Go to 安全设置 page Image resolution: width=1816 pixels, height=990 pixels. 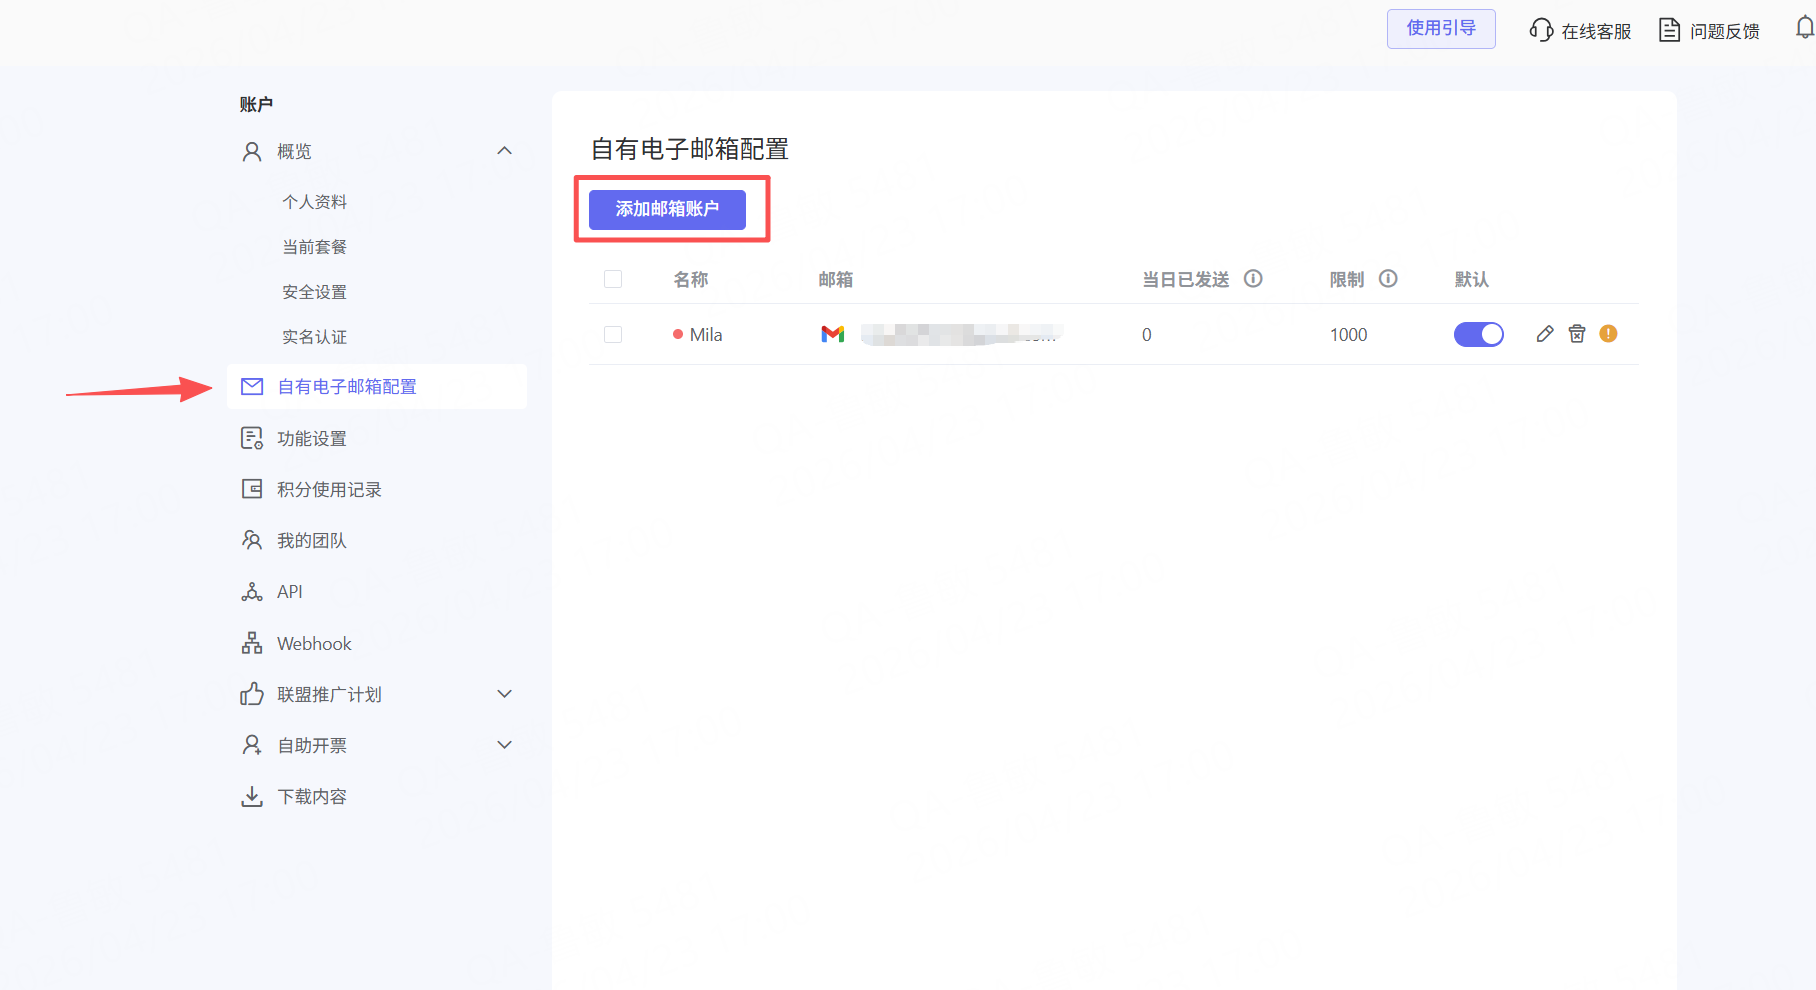tap(314, 292)
